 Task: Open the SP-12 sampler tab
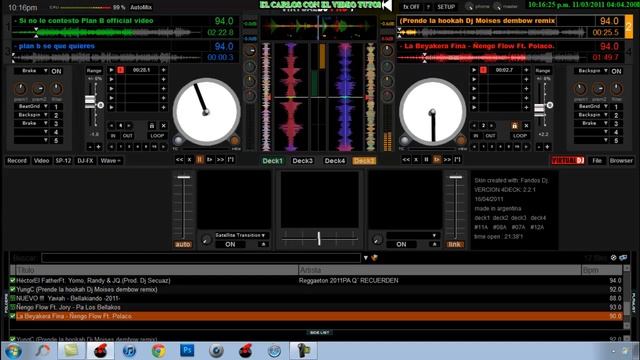click(63, 160)
